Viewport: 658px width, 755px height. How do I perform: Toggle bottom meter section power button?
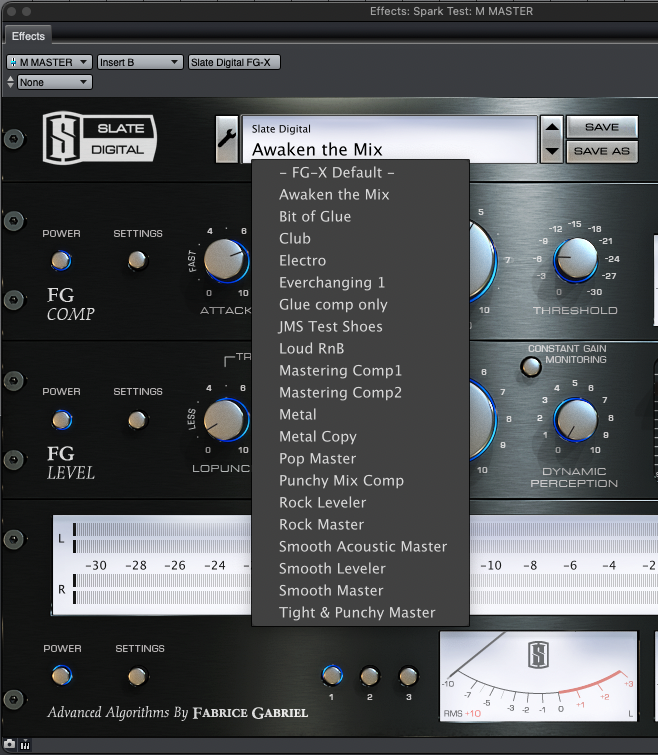click(x=62, y=675)
